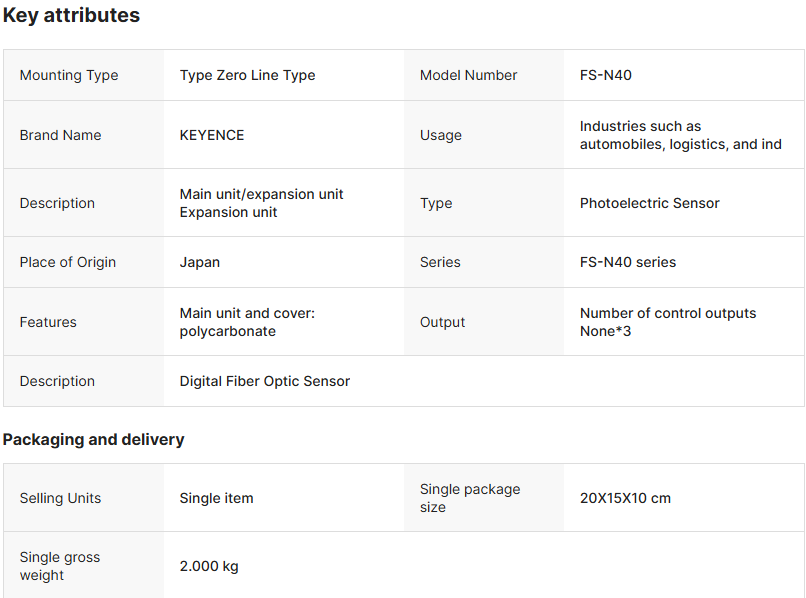Select the FS-N40 model number value
The width and height of the screenshot is (806, 598).
tap(605, 75)
